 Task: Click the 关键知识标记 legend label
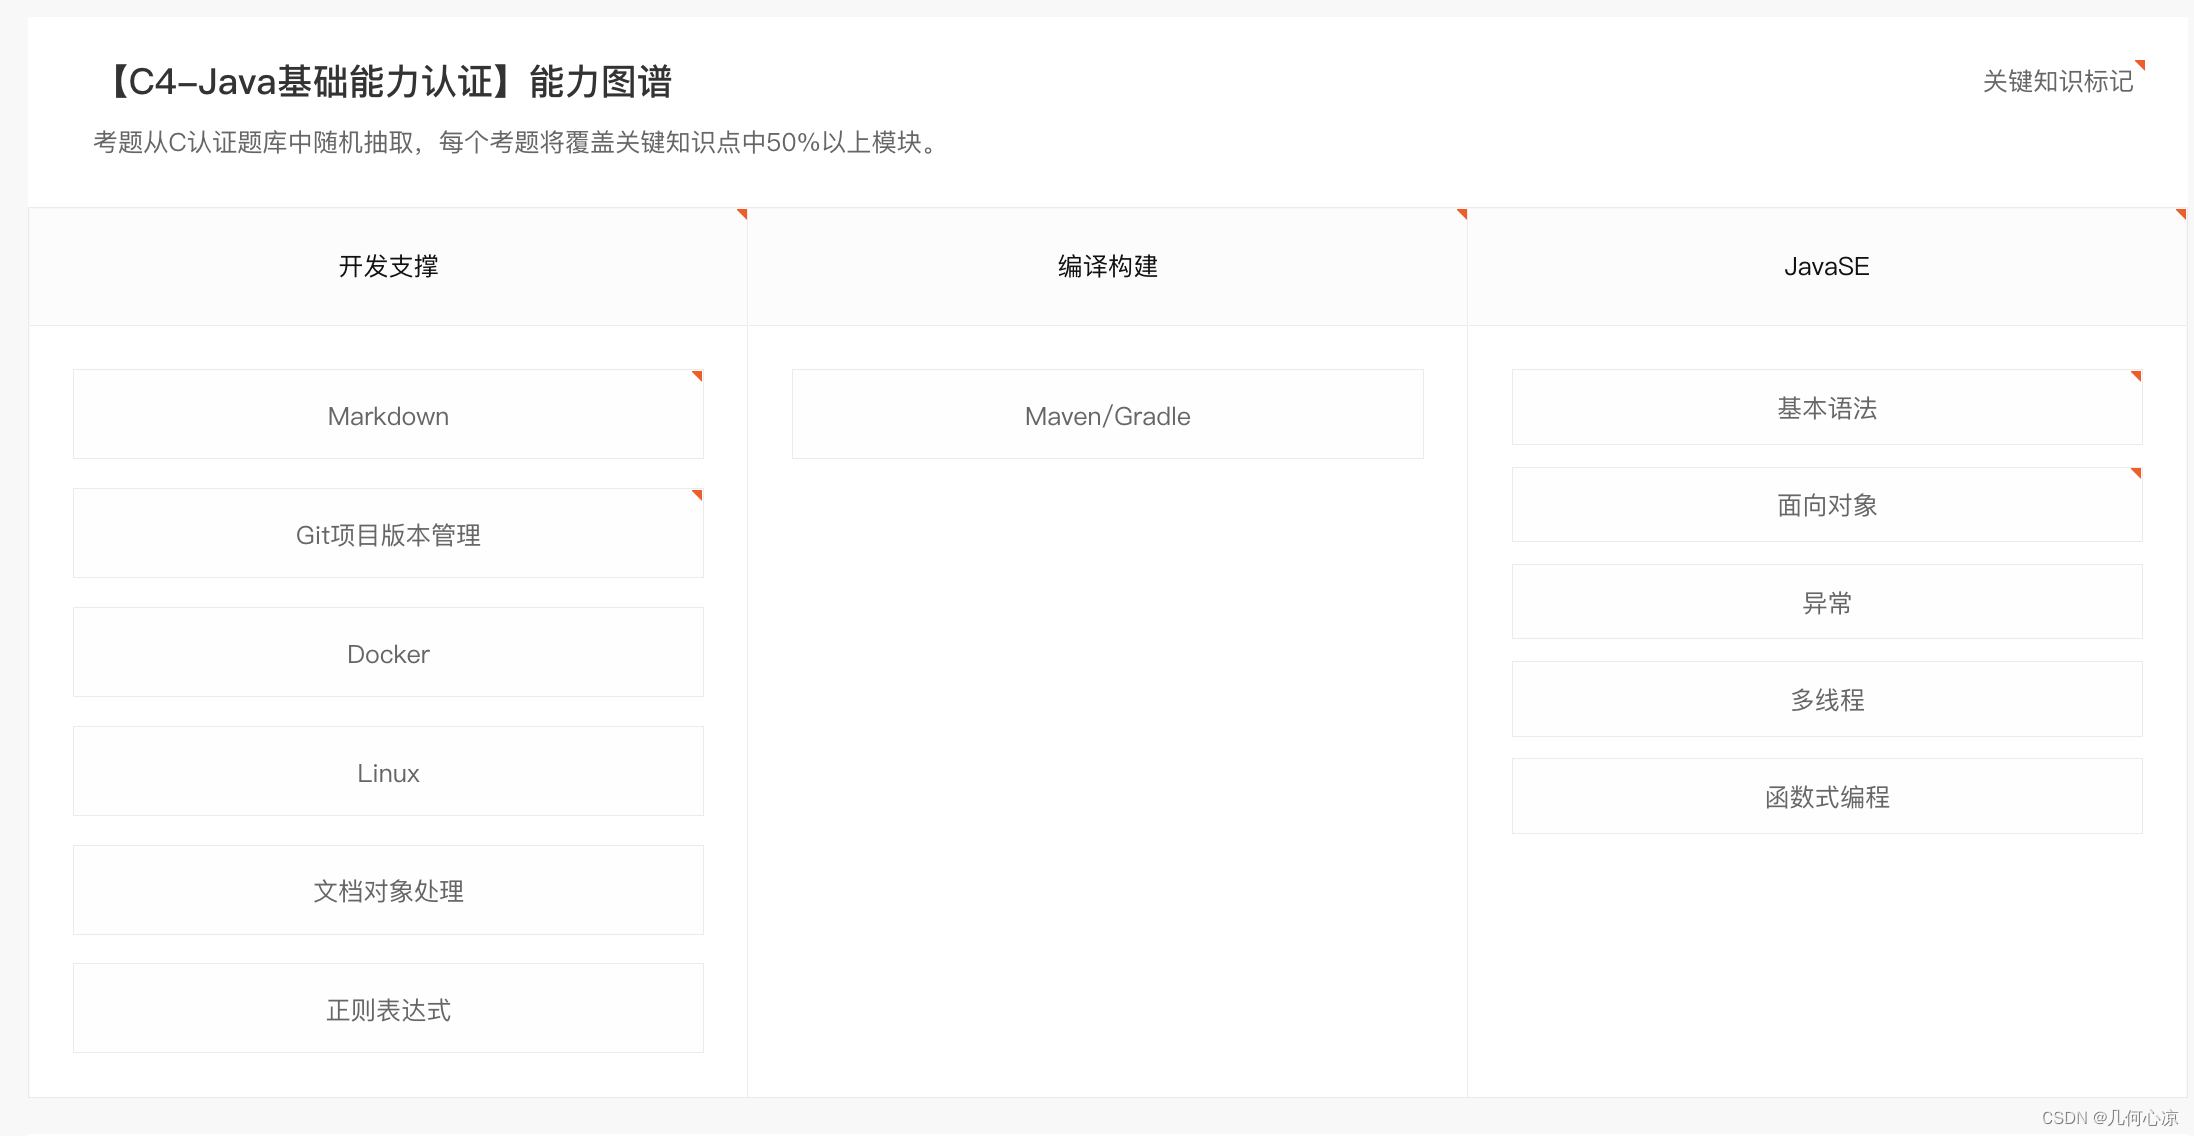pos(2058,81)
